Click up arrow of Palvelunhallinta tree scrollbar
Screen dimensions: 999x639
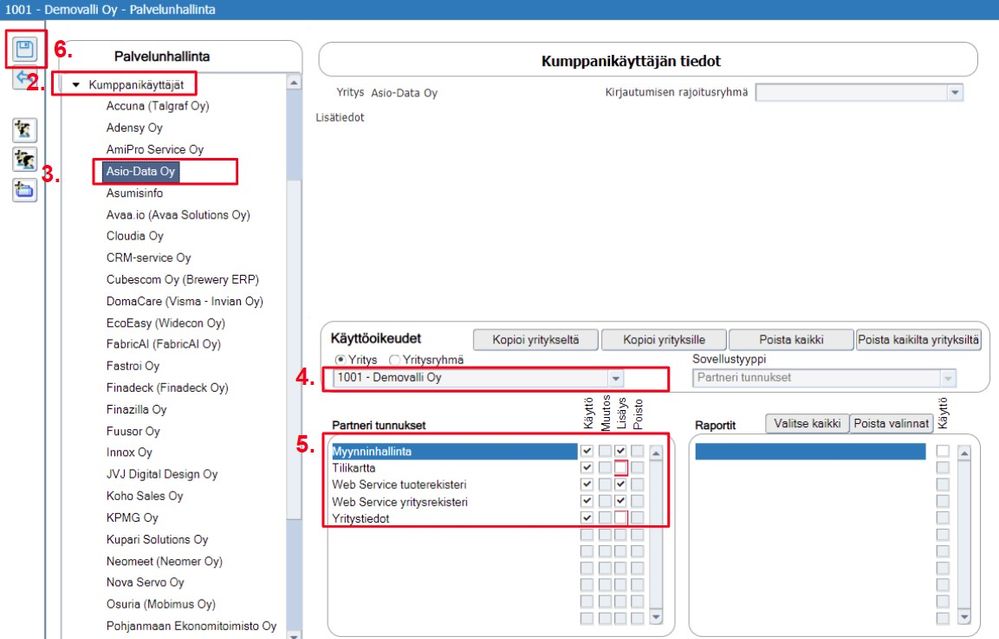294,82
